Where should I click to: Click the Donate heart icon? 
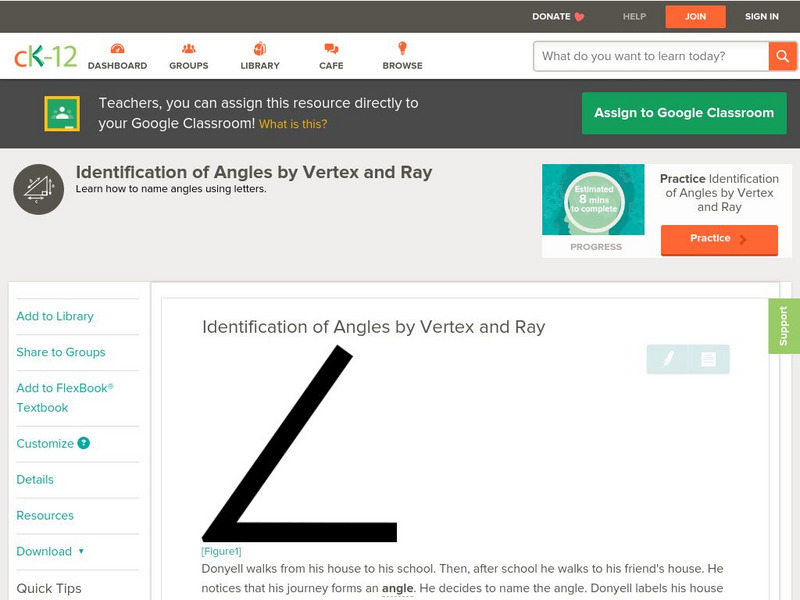click(579, 17)
